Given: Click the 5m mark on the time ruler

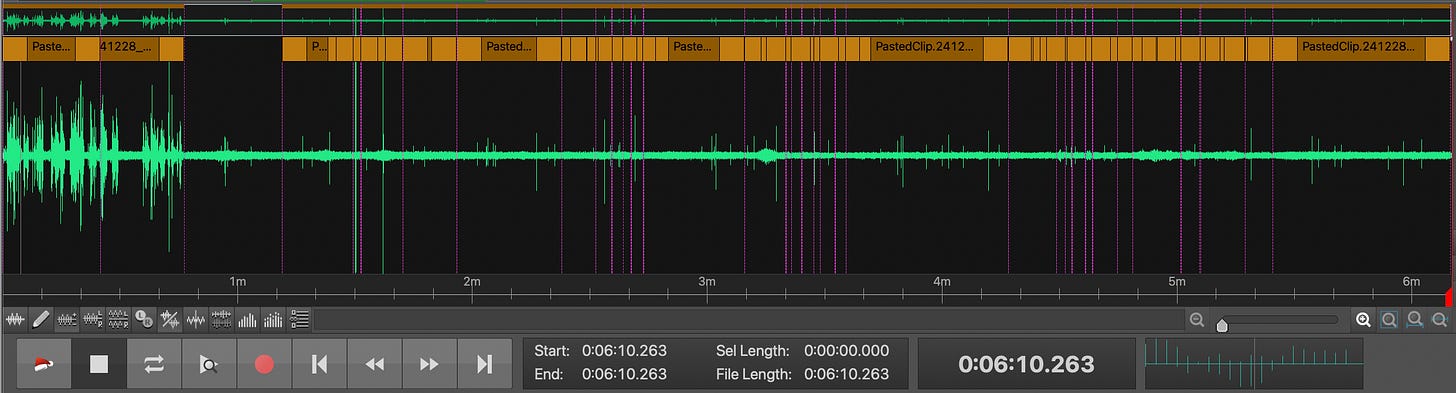Looking at the screenshot, I should [x=1176, y=283].
